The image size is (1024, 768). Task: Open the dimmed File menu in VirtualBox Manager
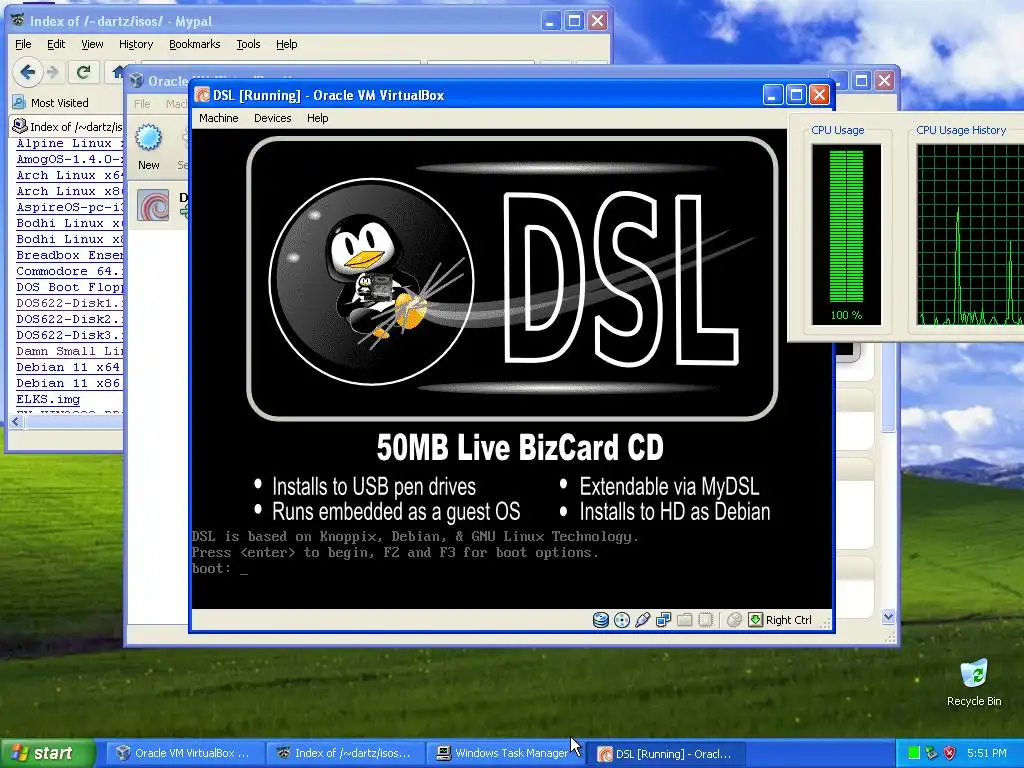pos(142,104)
